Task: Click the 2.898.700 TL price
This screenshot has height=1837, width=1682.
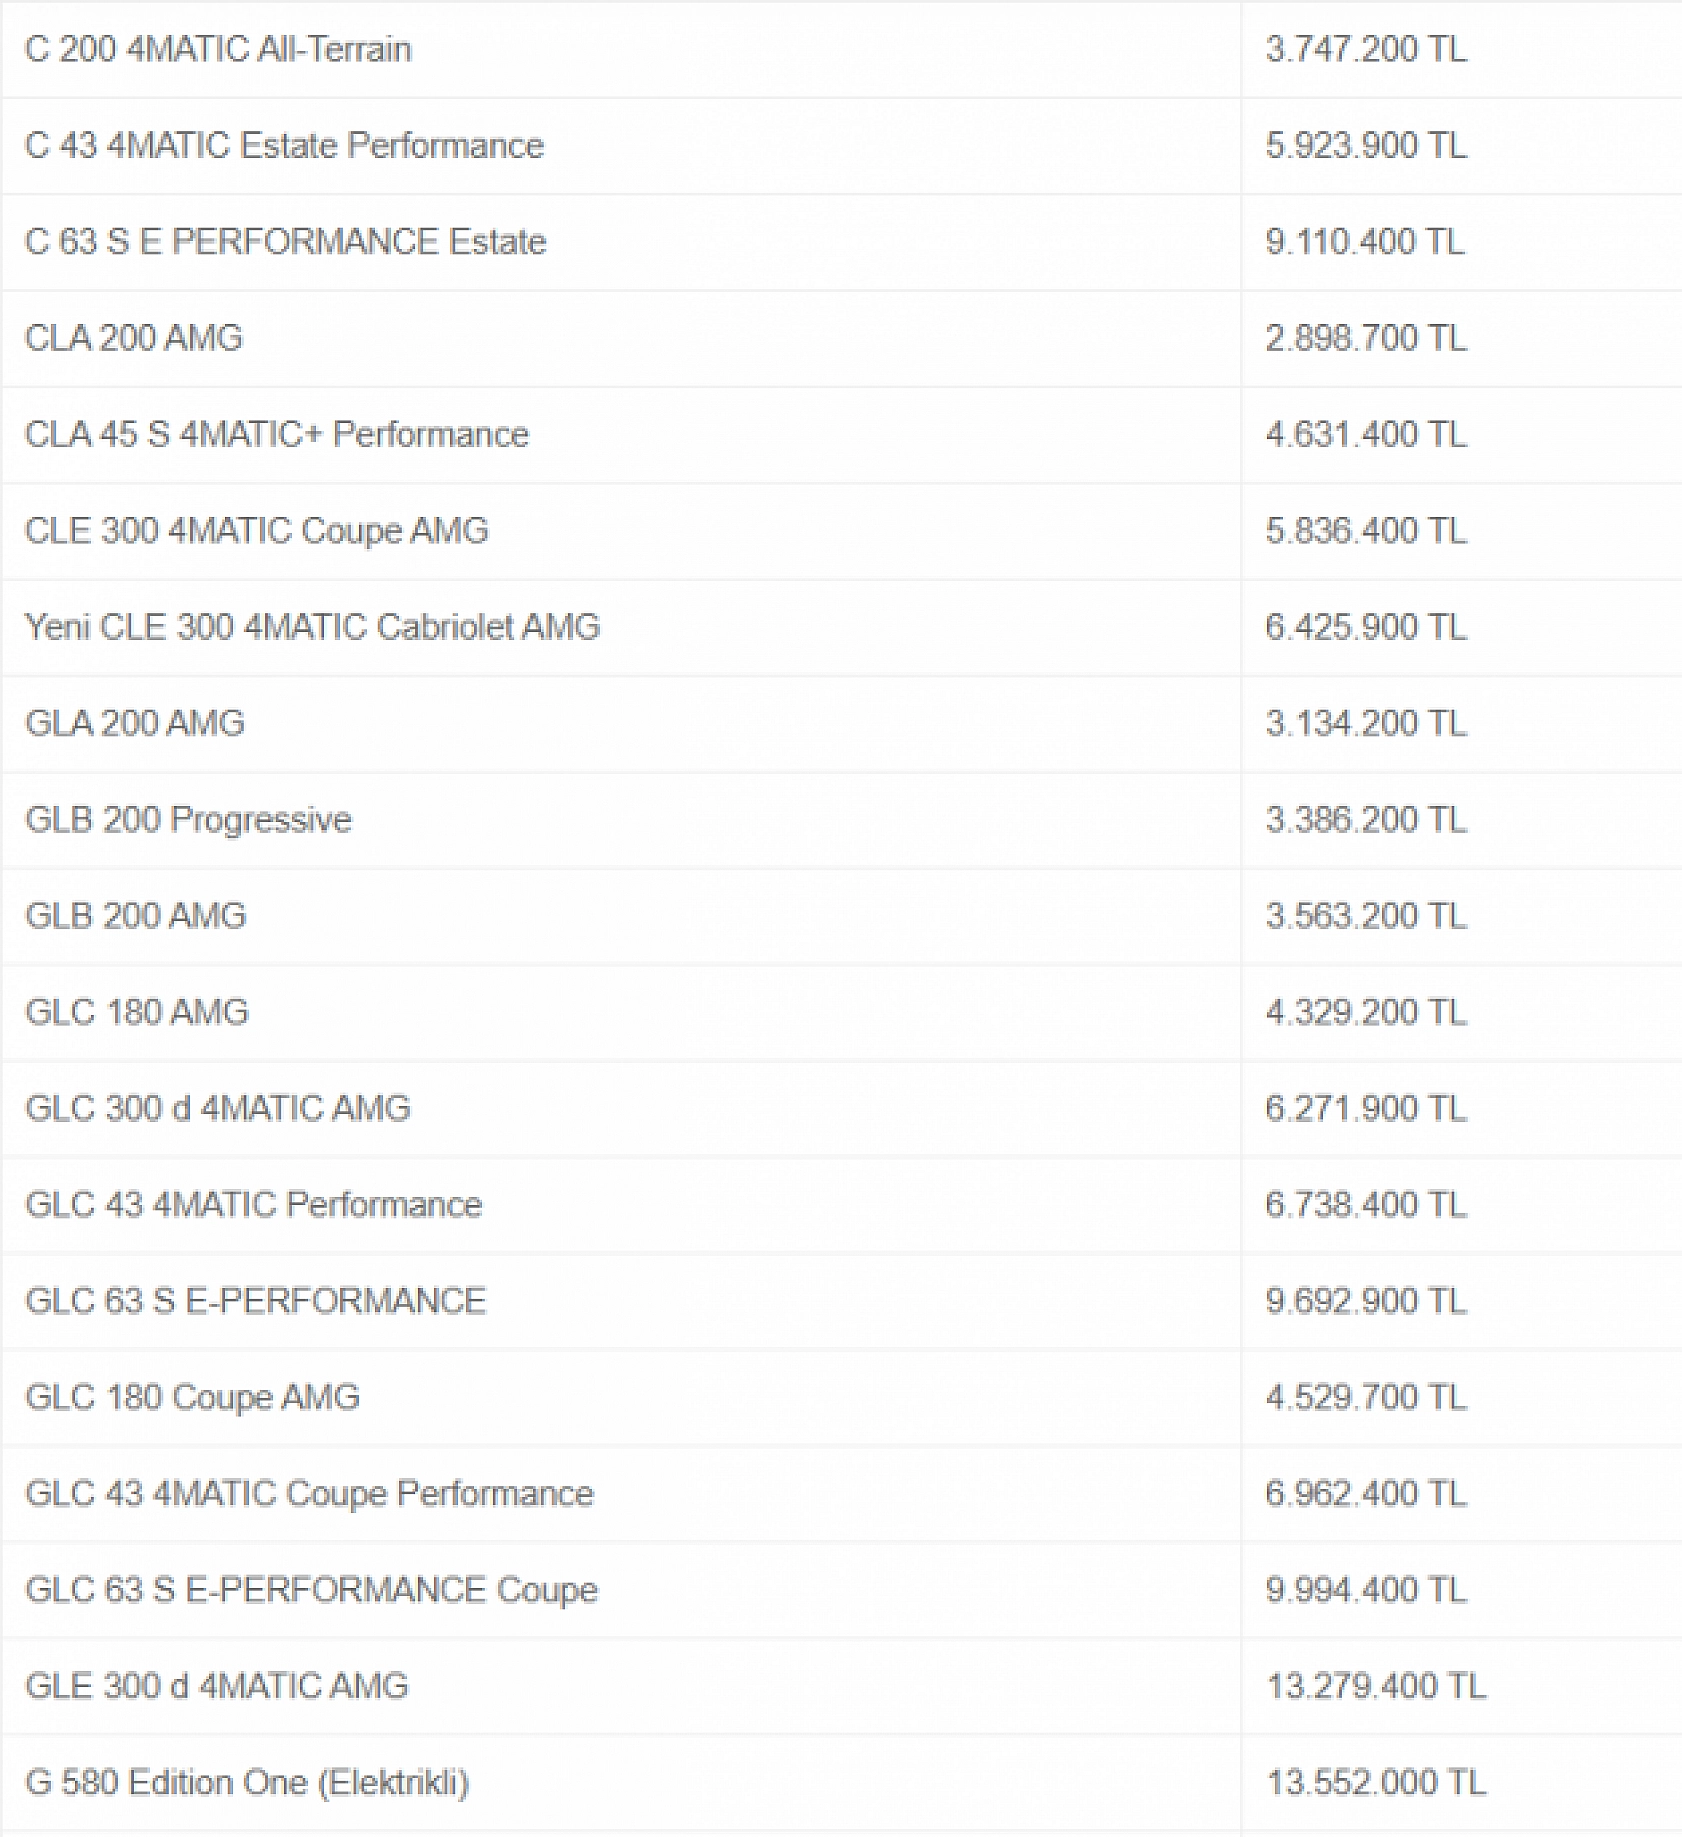Action: pyautogui.click(x=1366, y=338)
